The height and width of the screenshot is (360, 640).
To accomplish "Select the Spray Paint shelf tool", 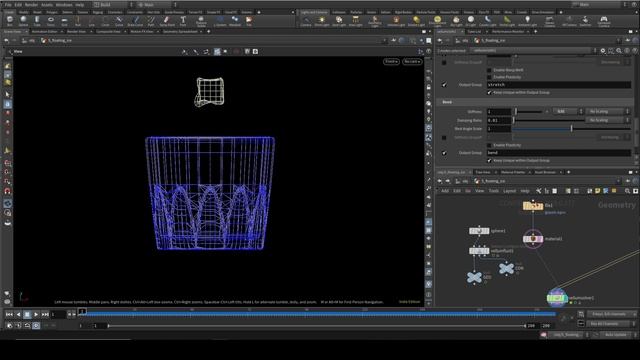I will [167, 21].
